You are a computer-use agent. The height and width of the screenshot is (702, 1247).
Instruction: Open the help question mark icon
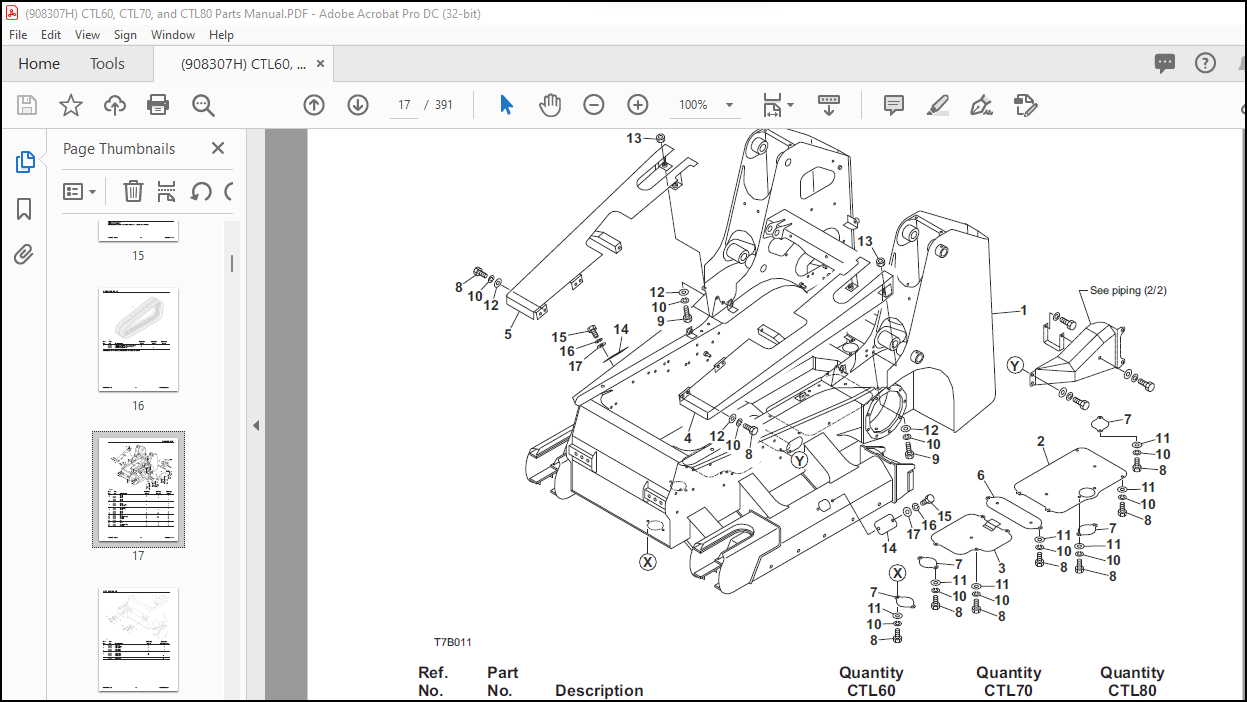point(1205,63)
